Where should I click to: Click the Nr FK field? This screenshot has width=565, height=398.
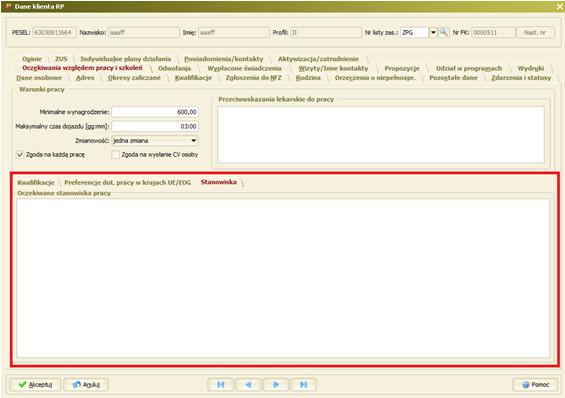click(x=493, y=32)
